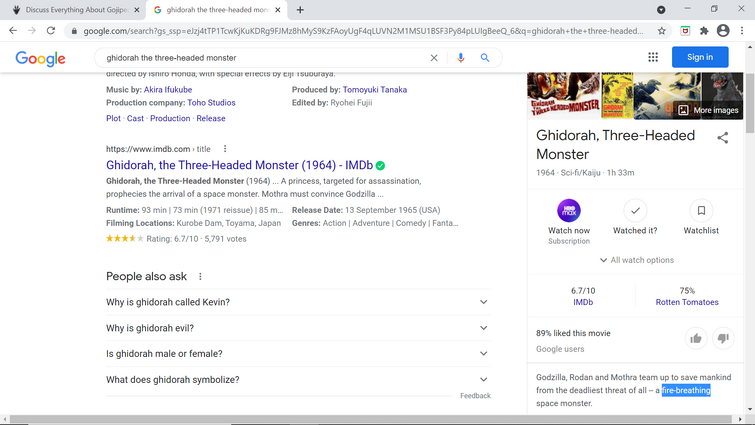
Task: Open the Chrome profile avatar menu
Action: coord(723,31)
